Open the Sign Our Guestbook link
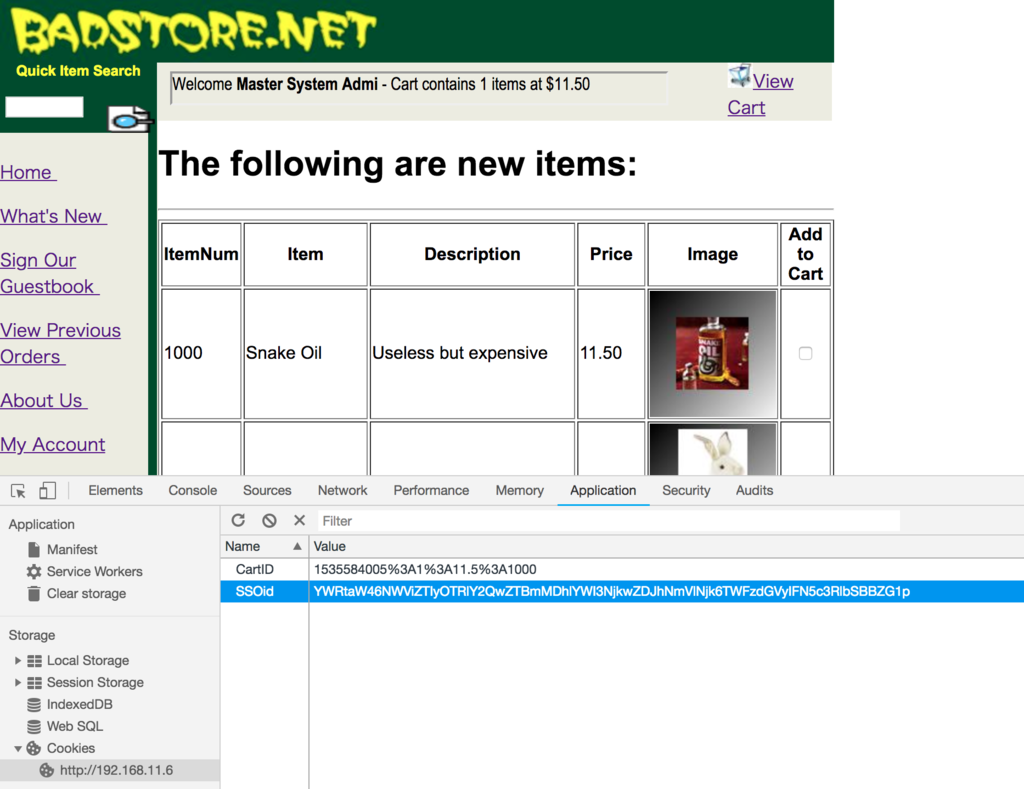This screenshot has width=1024, height=789. 50,272
